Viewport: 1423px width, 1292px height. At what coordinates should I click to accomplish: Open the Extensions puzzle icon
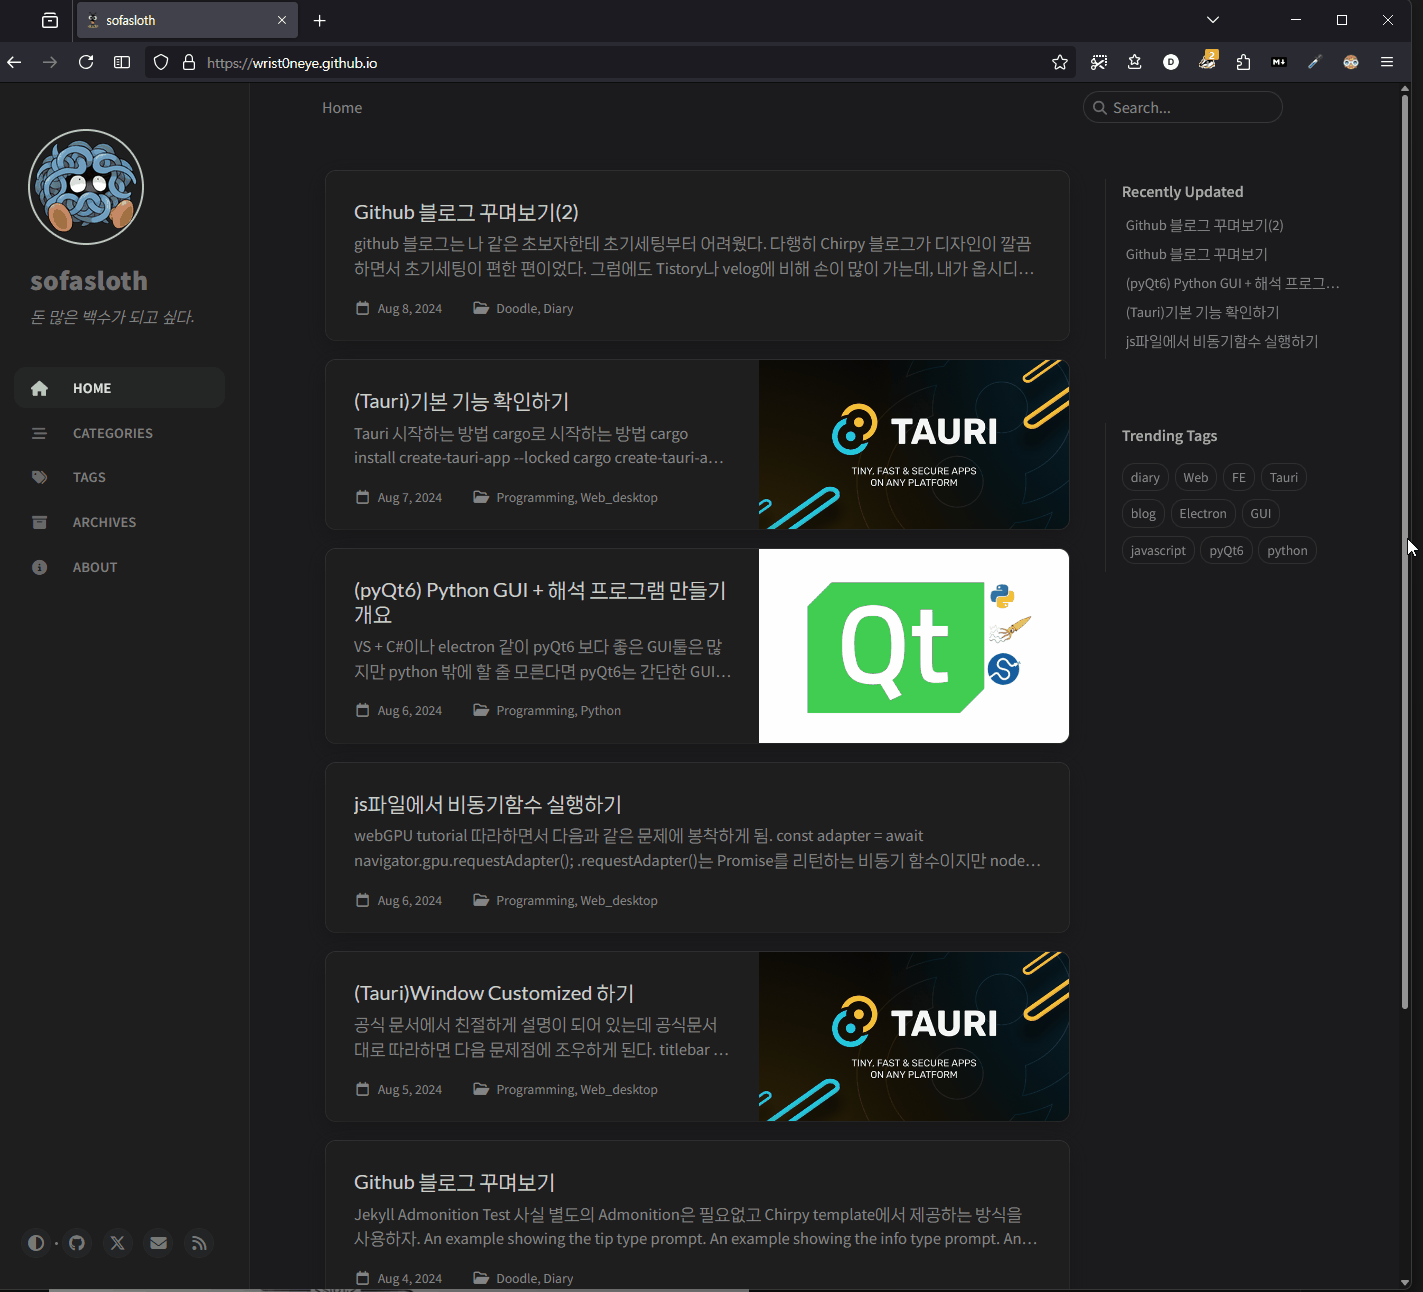click(1243, 62)
